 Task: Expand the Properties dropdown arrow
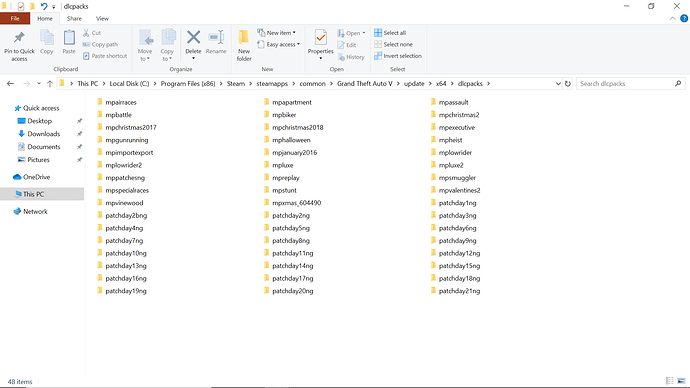pos(320,58)
